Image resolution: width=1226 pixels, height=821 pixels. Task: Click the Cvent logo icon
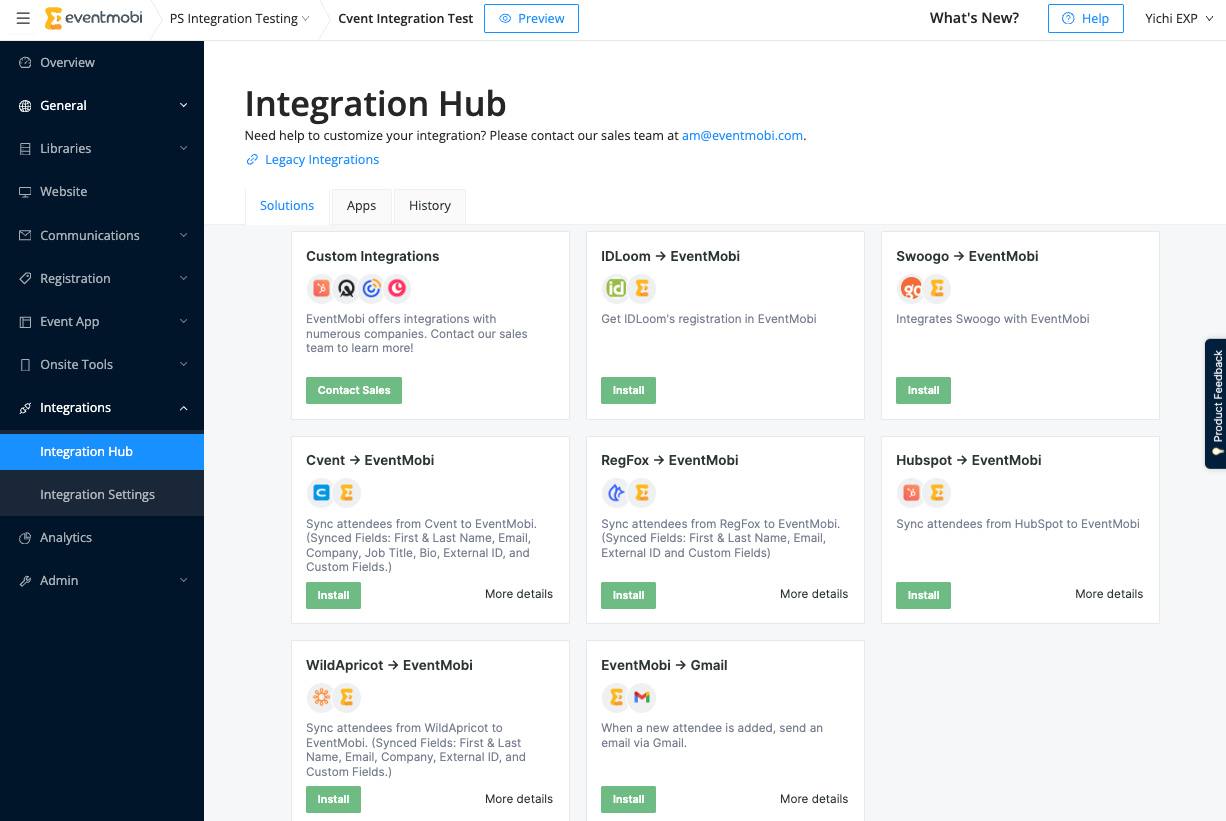pyautogui.click(x=321, y=492)
